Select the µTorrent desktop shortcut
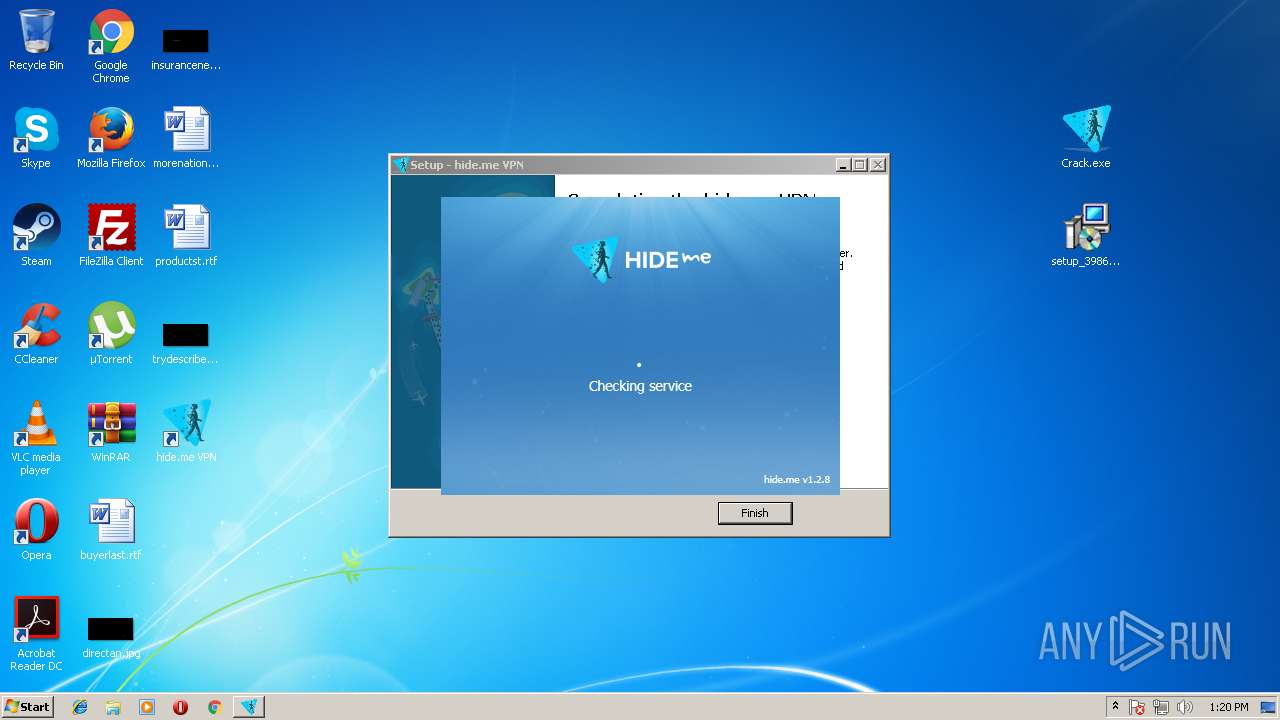 point(111,335)
